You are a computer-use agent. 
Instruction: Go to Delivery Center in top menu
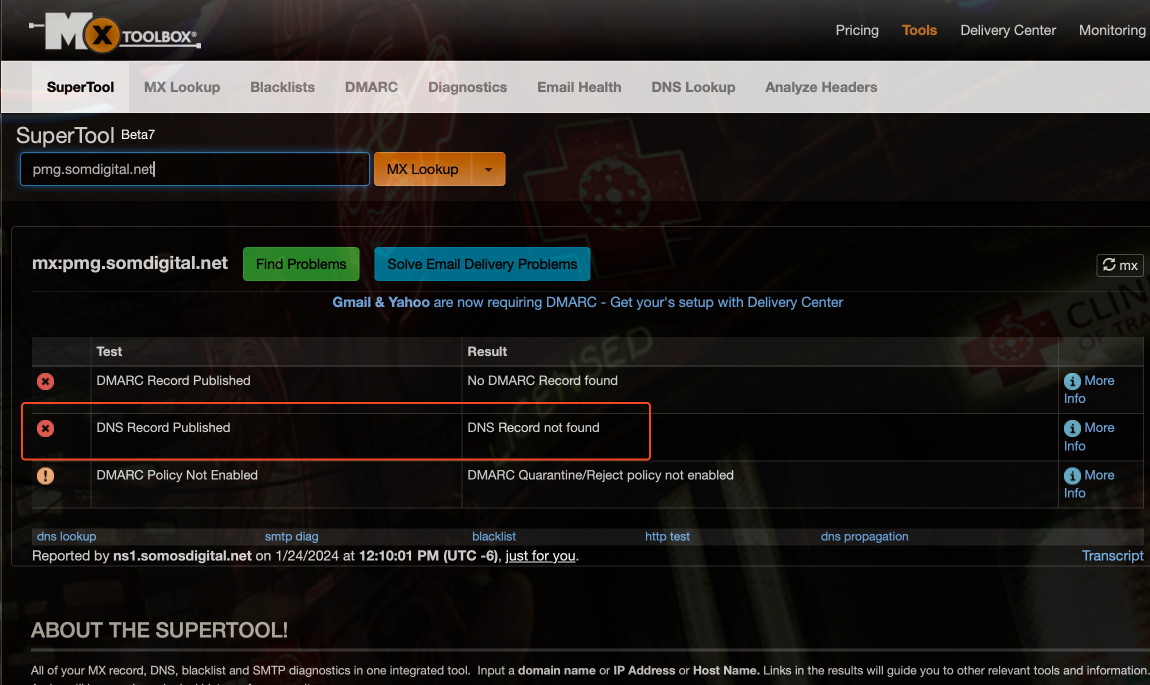[1008, 30]
